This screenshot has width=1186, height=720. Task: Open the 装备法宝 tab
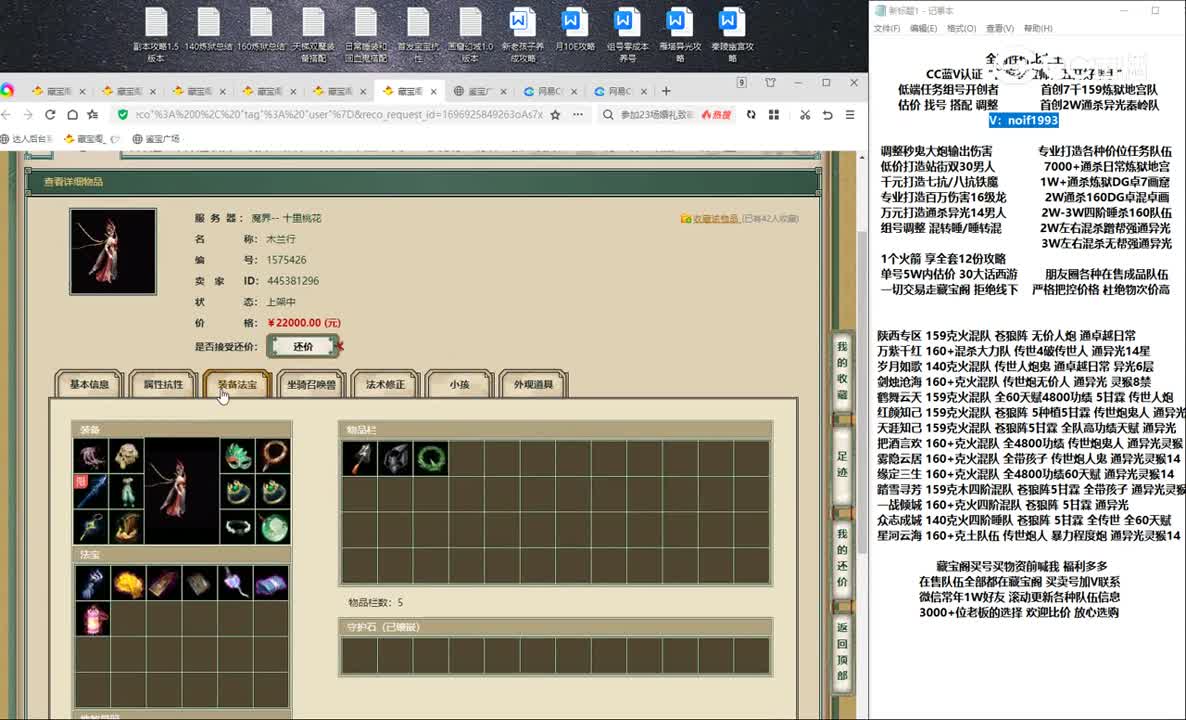[237, 384]
